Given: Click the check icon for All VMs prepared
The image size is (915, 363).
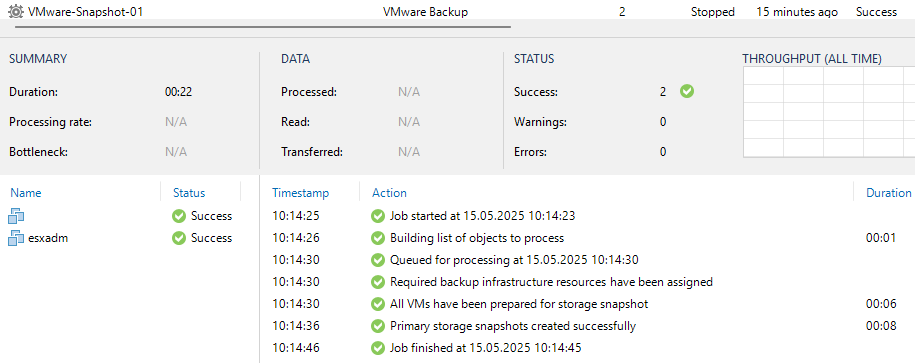Looking at the screenshot, I should [x=378, y=304].
